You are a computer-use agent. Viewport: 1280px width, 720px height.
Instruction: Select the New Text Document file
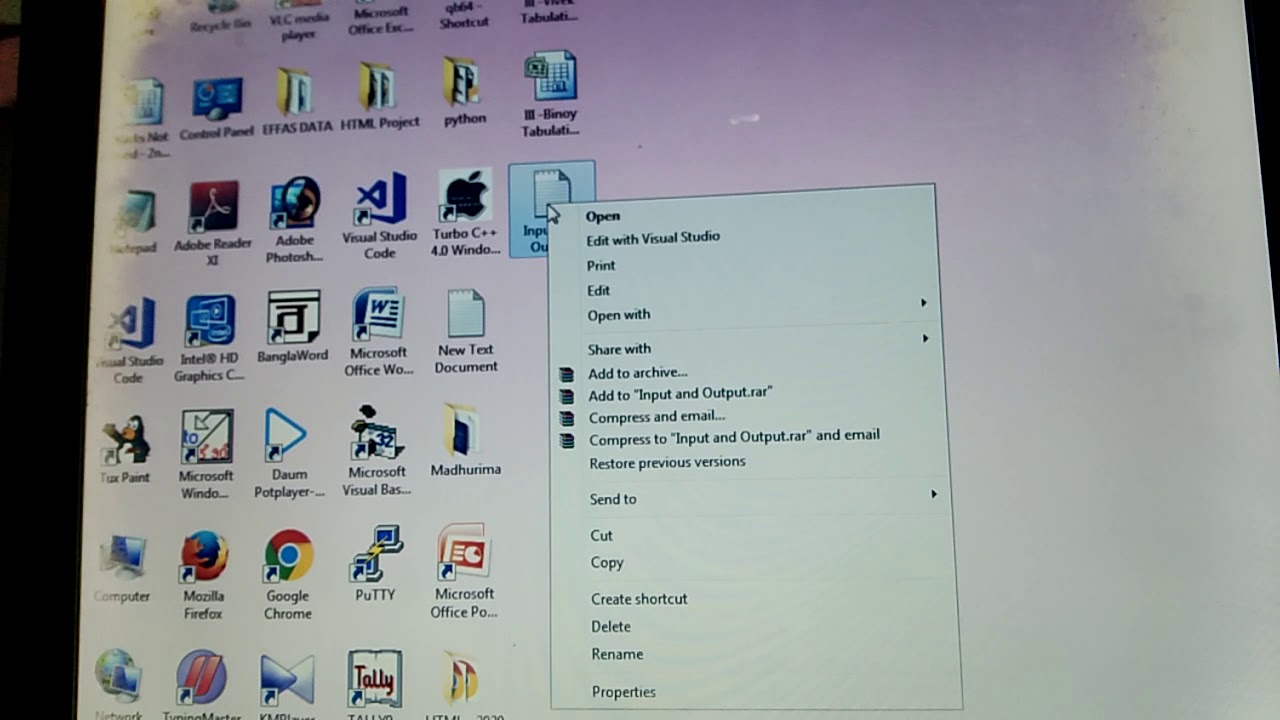coord(465,331)
